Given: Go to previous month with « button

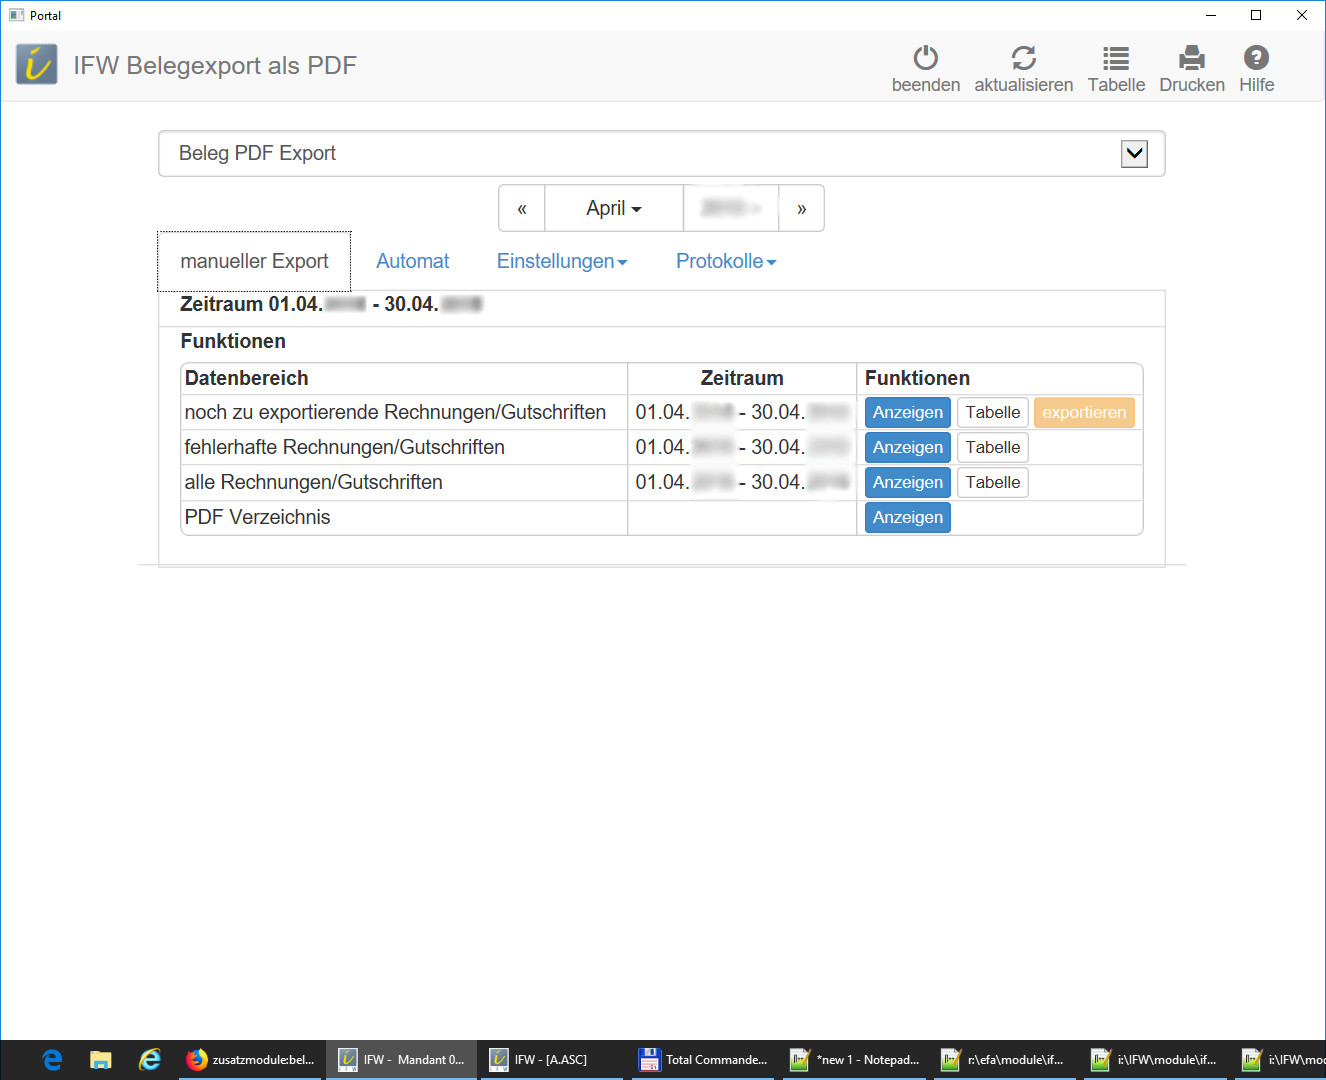Looking at the screenshot, I should tap(522, 208).
